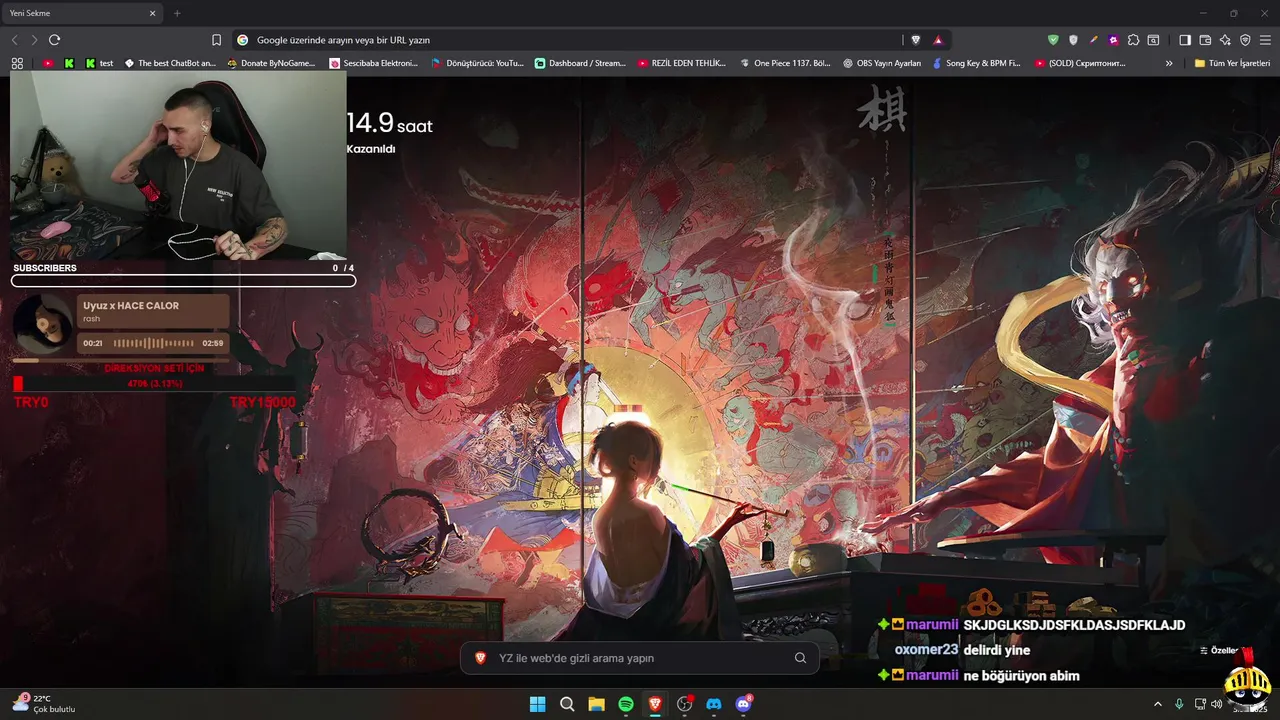The width and height of the screenshot is (1280, 720).
Task: Click the search magnifier in the page search box
Action: (800, 658)
